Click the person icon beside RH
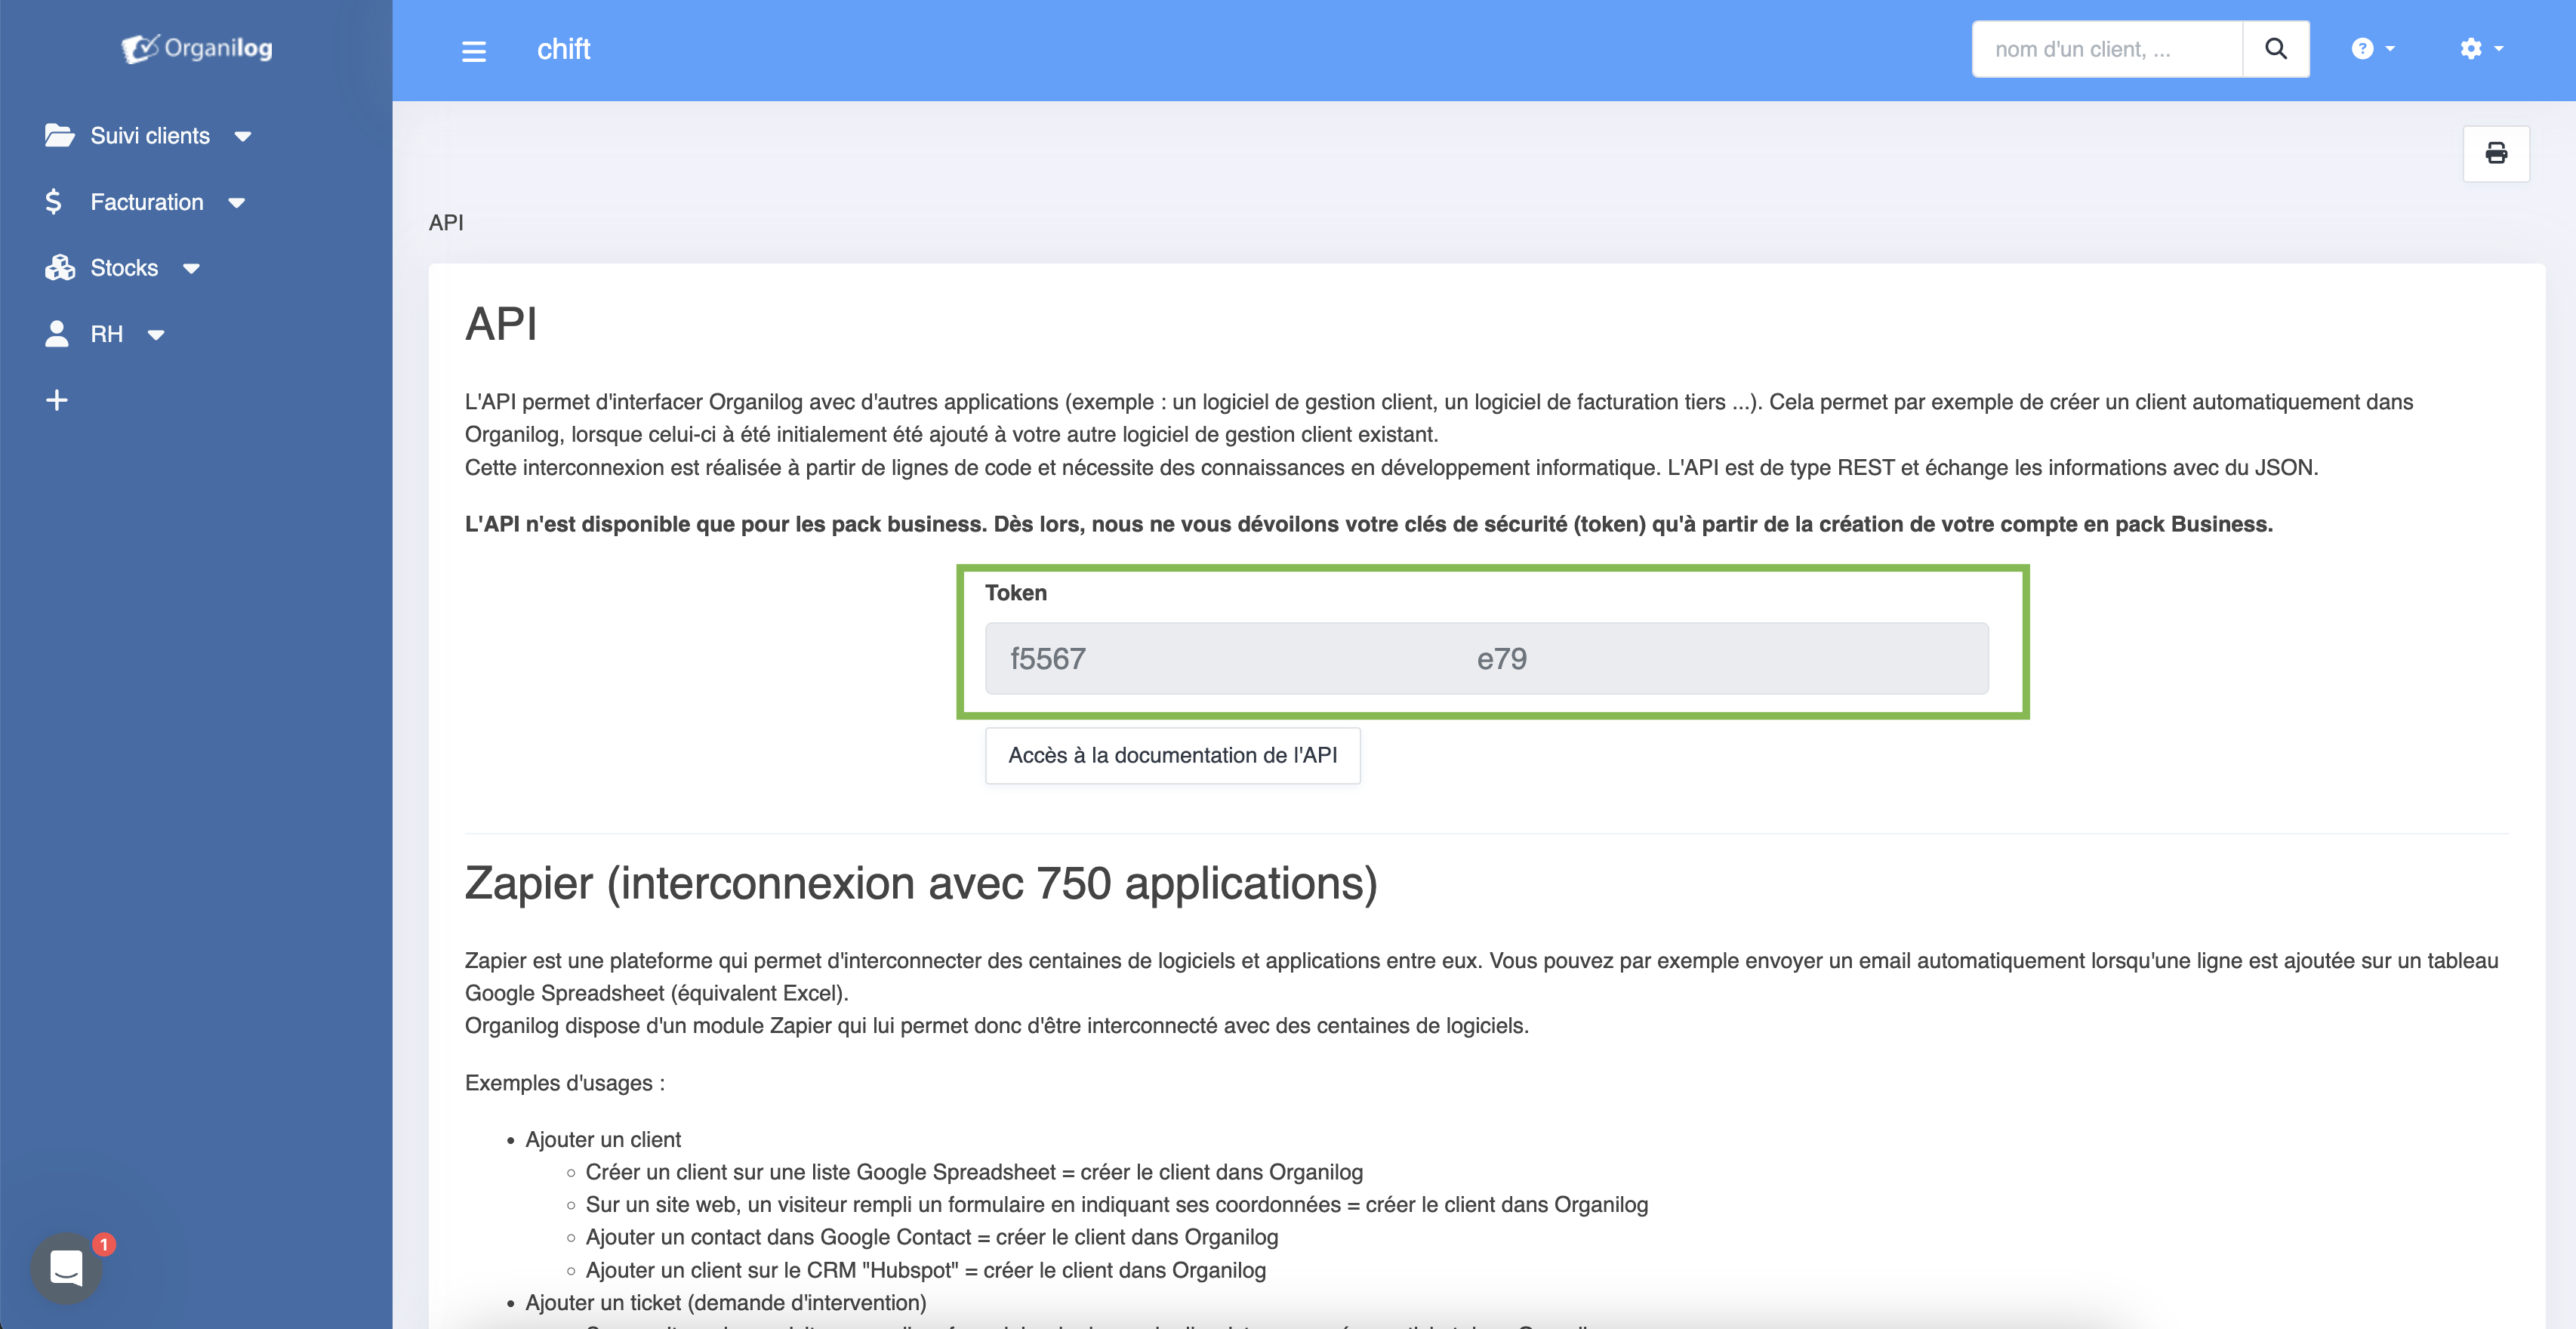 57,334
